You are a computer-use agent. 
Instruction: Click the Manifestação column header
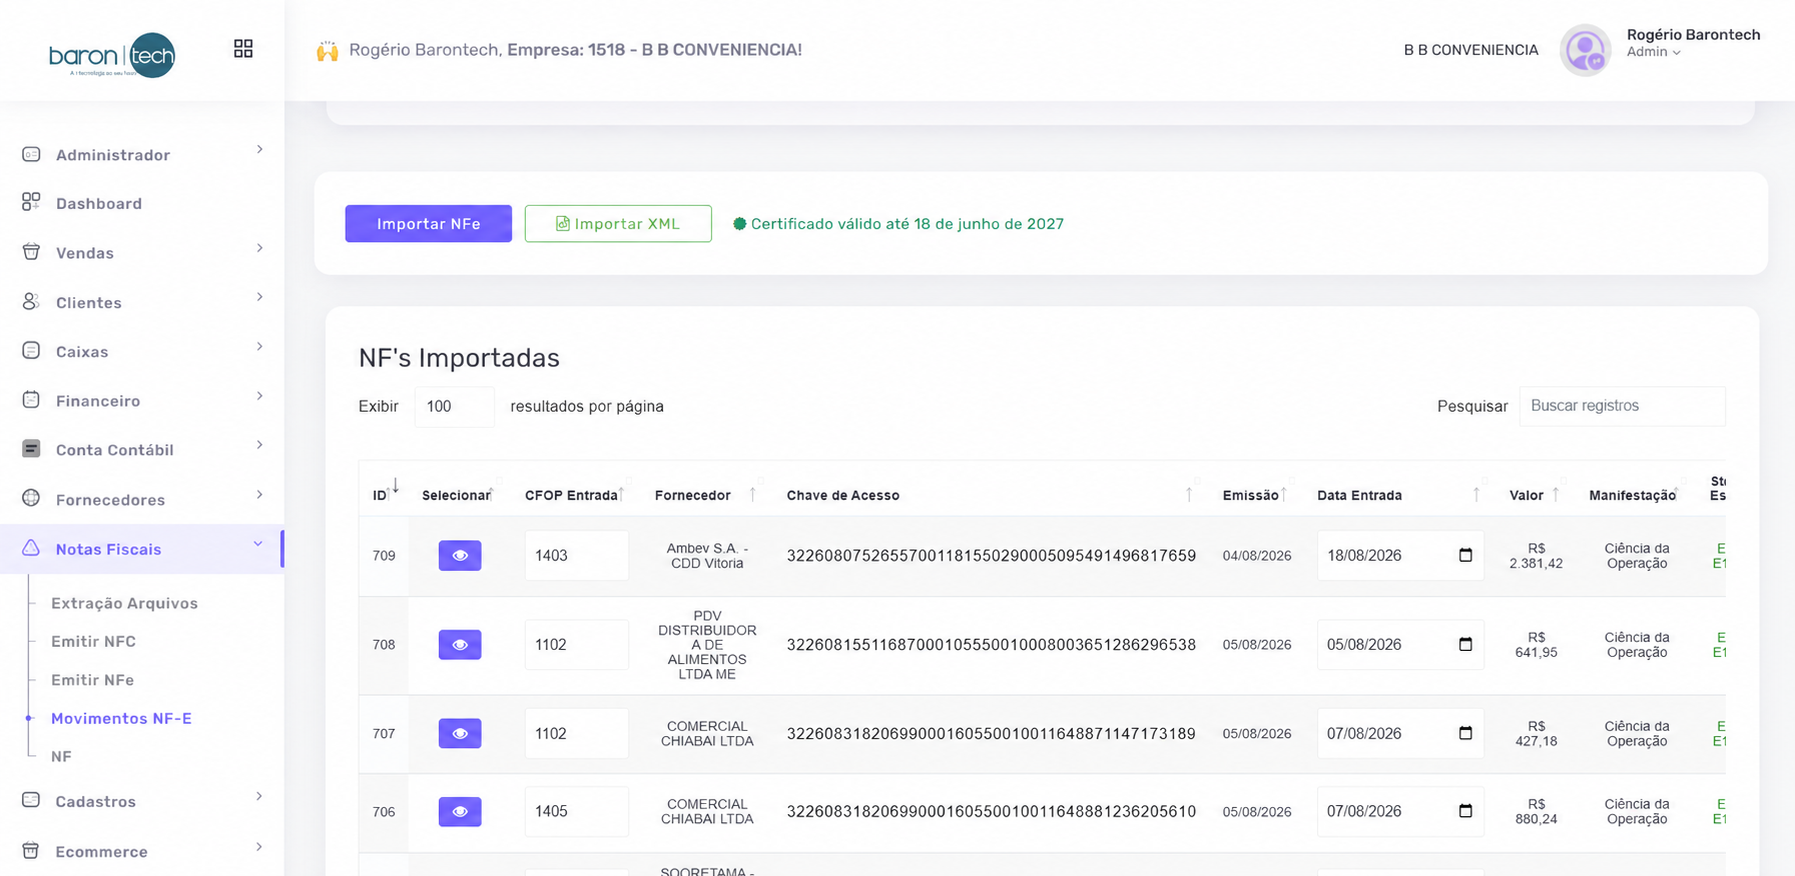pyautogui.click(x=1632, y=495)
